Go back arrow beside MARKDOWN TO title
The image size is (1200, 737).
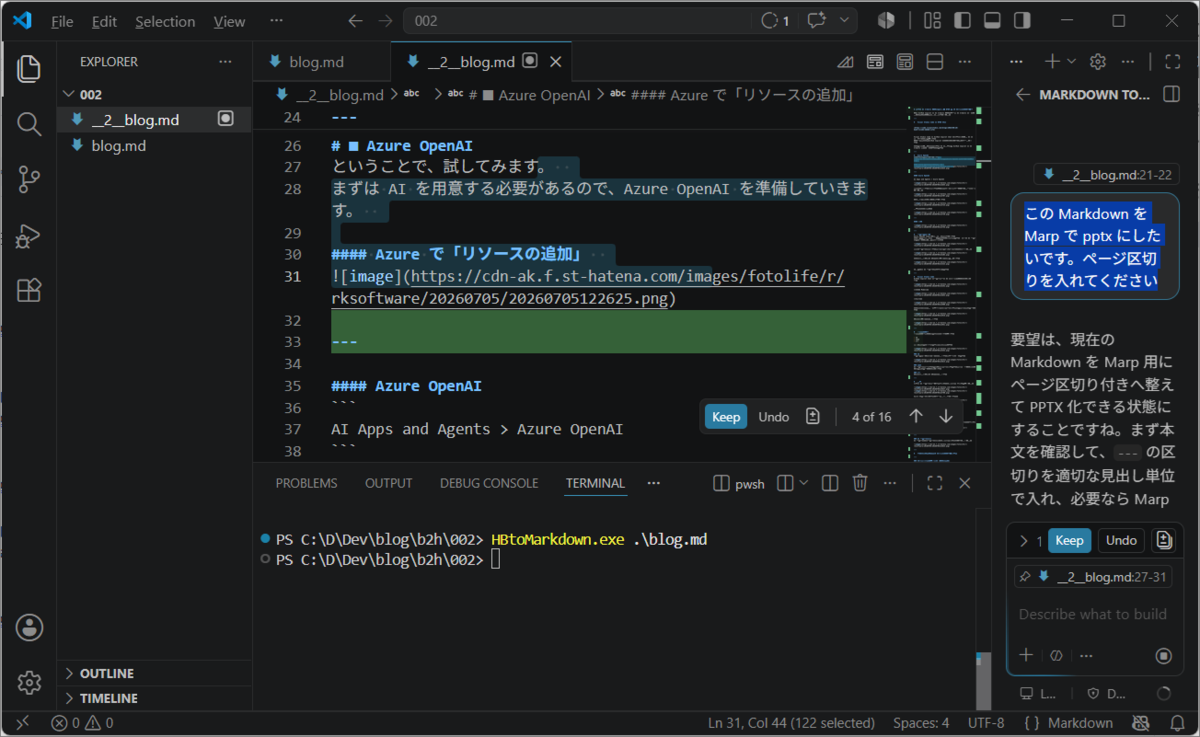[1022, 94]
